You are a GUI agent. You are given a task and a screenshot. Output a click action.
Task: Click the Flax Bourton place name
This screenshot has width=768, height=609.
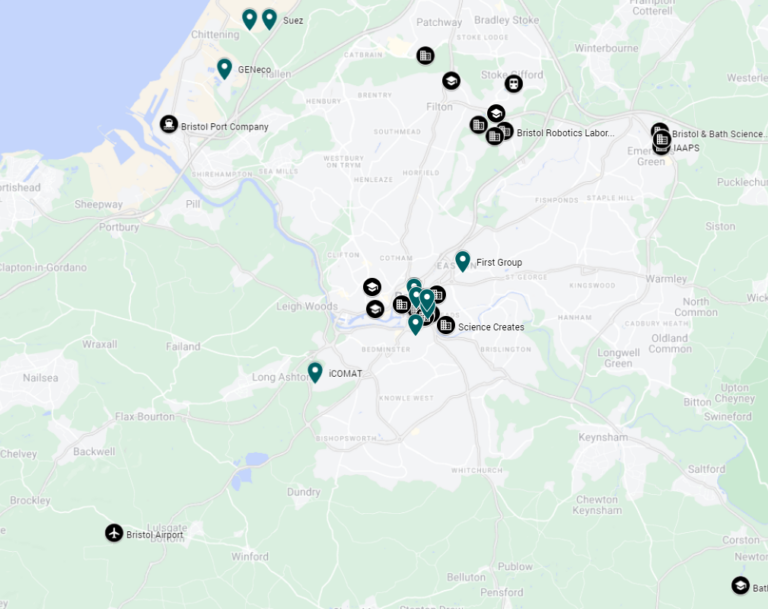tap(145, 416)
